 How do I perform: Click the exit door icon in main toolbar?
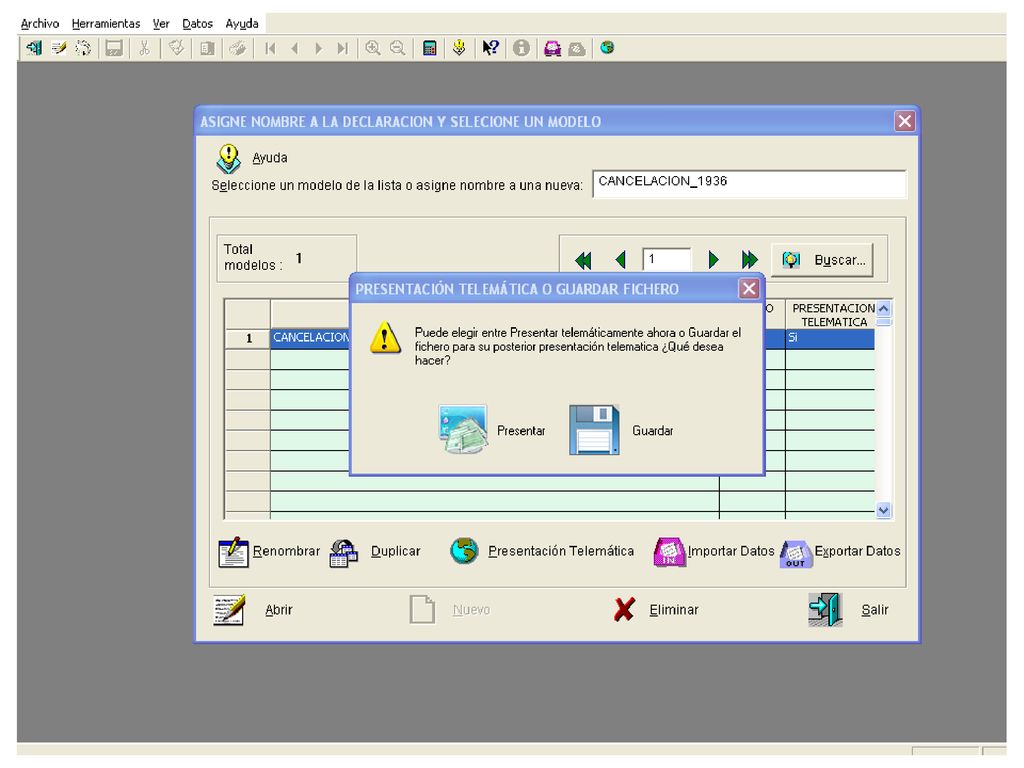pos(34,48)
